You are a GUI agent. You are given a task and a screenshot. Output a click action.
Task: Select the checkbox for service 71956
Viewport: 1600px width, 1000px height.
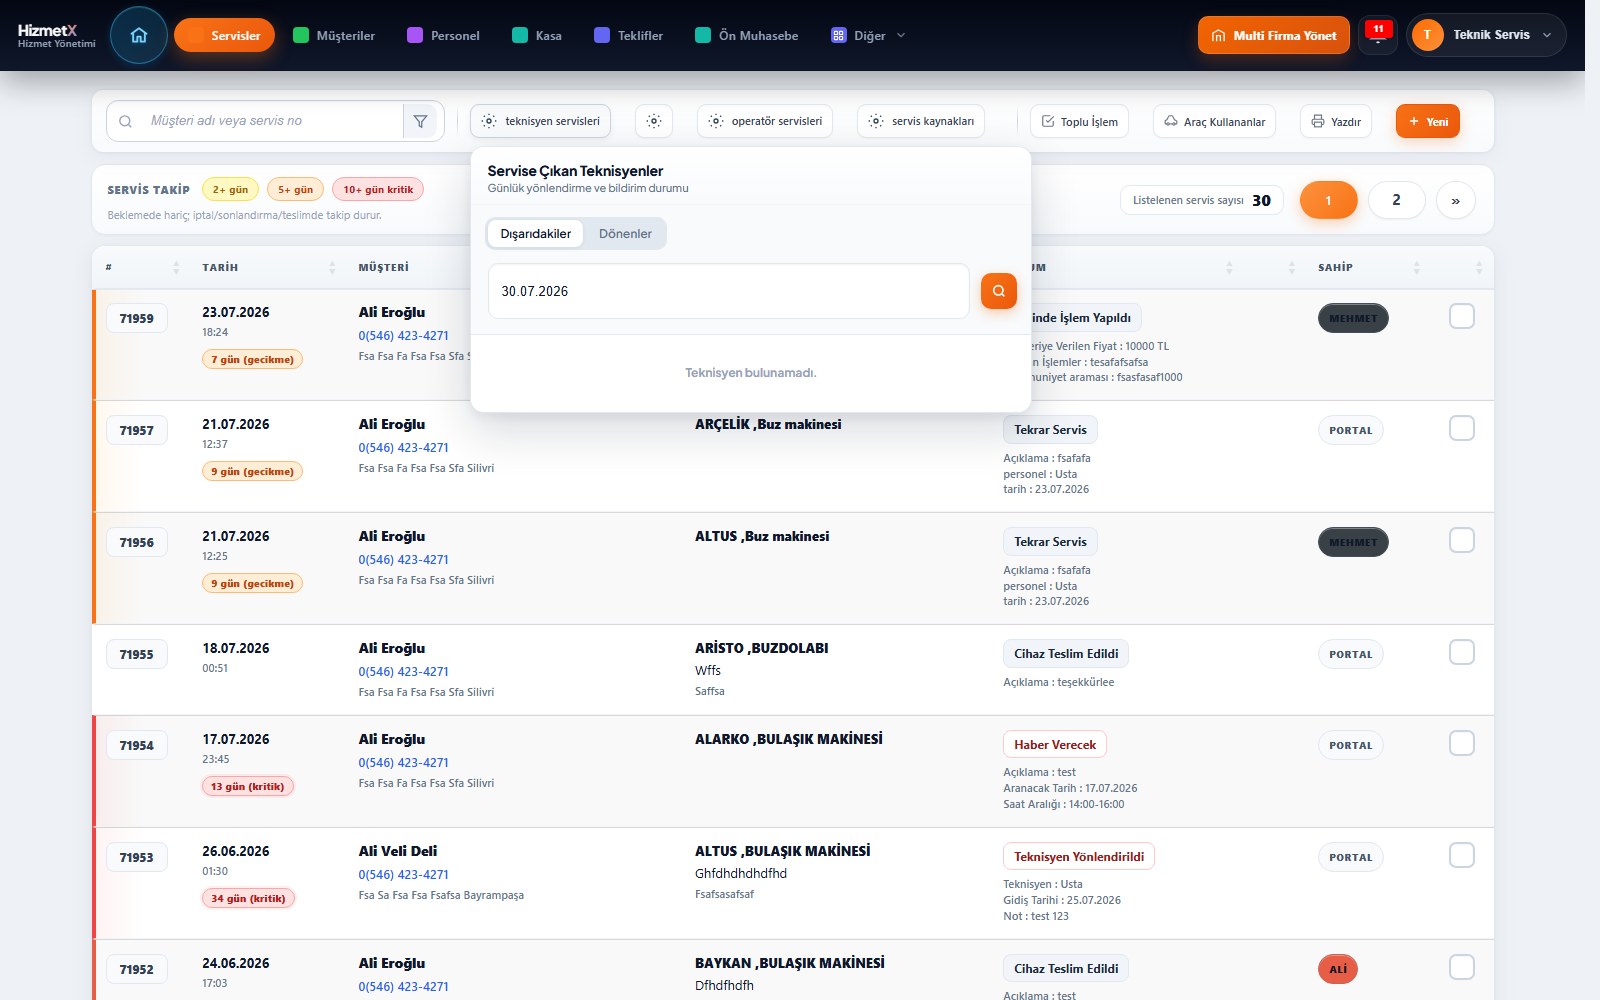[x=1462, y=540]
